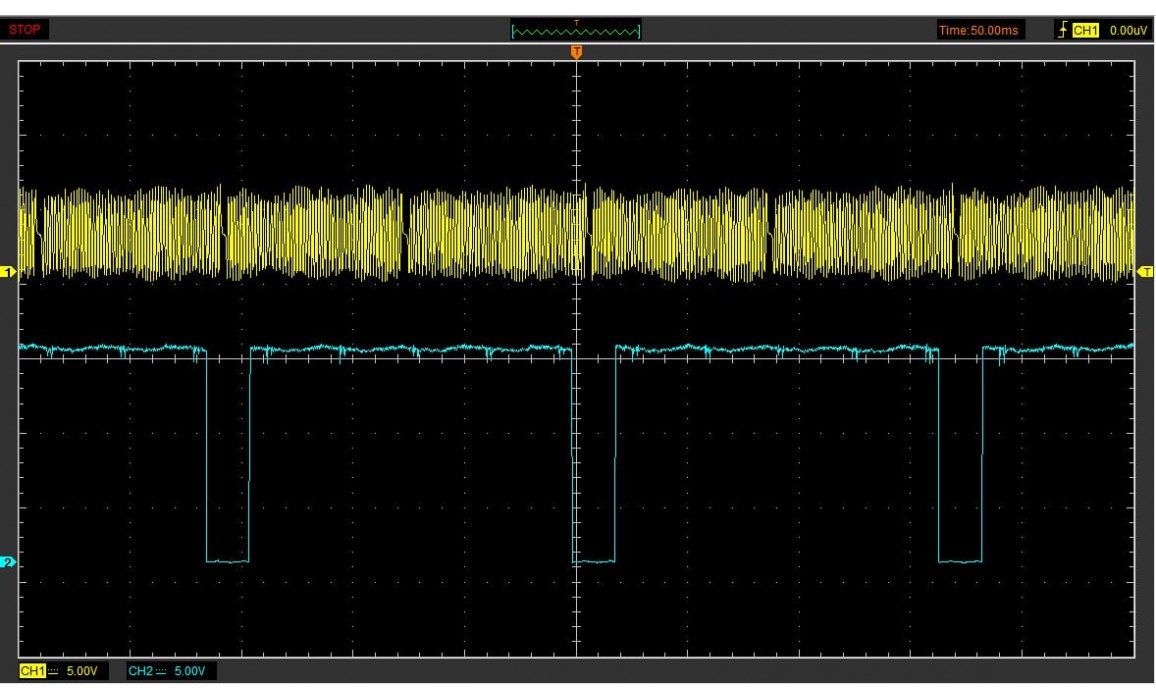Open the yellow CH1 5.00V scale value
Viewport: 1156px width, 700px height.
(82, 670)
